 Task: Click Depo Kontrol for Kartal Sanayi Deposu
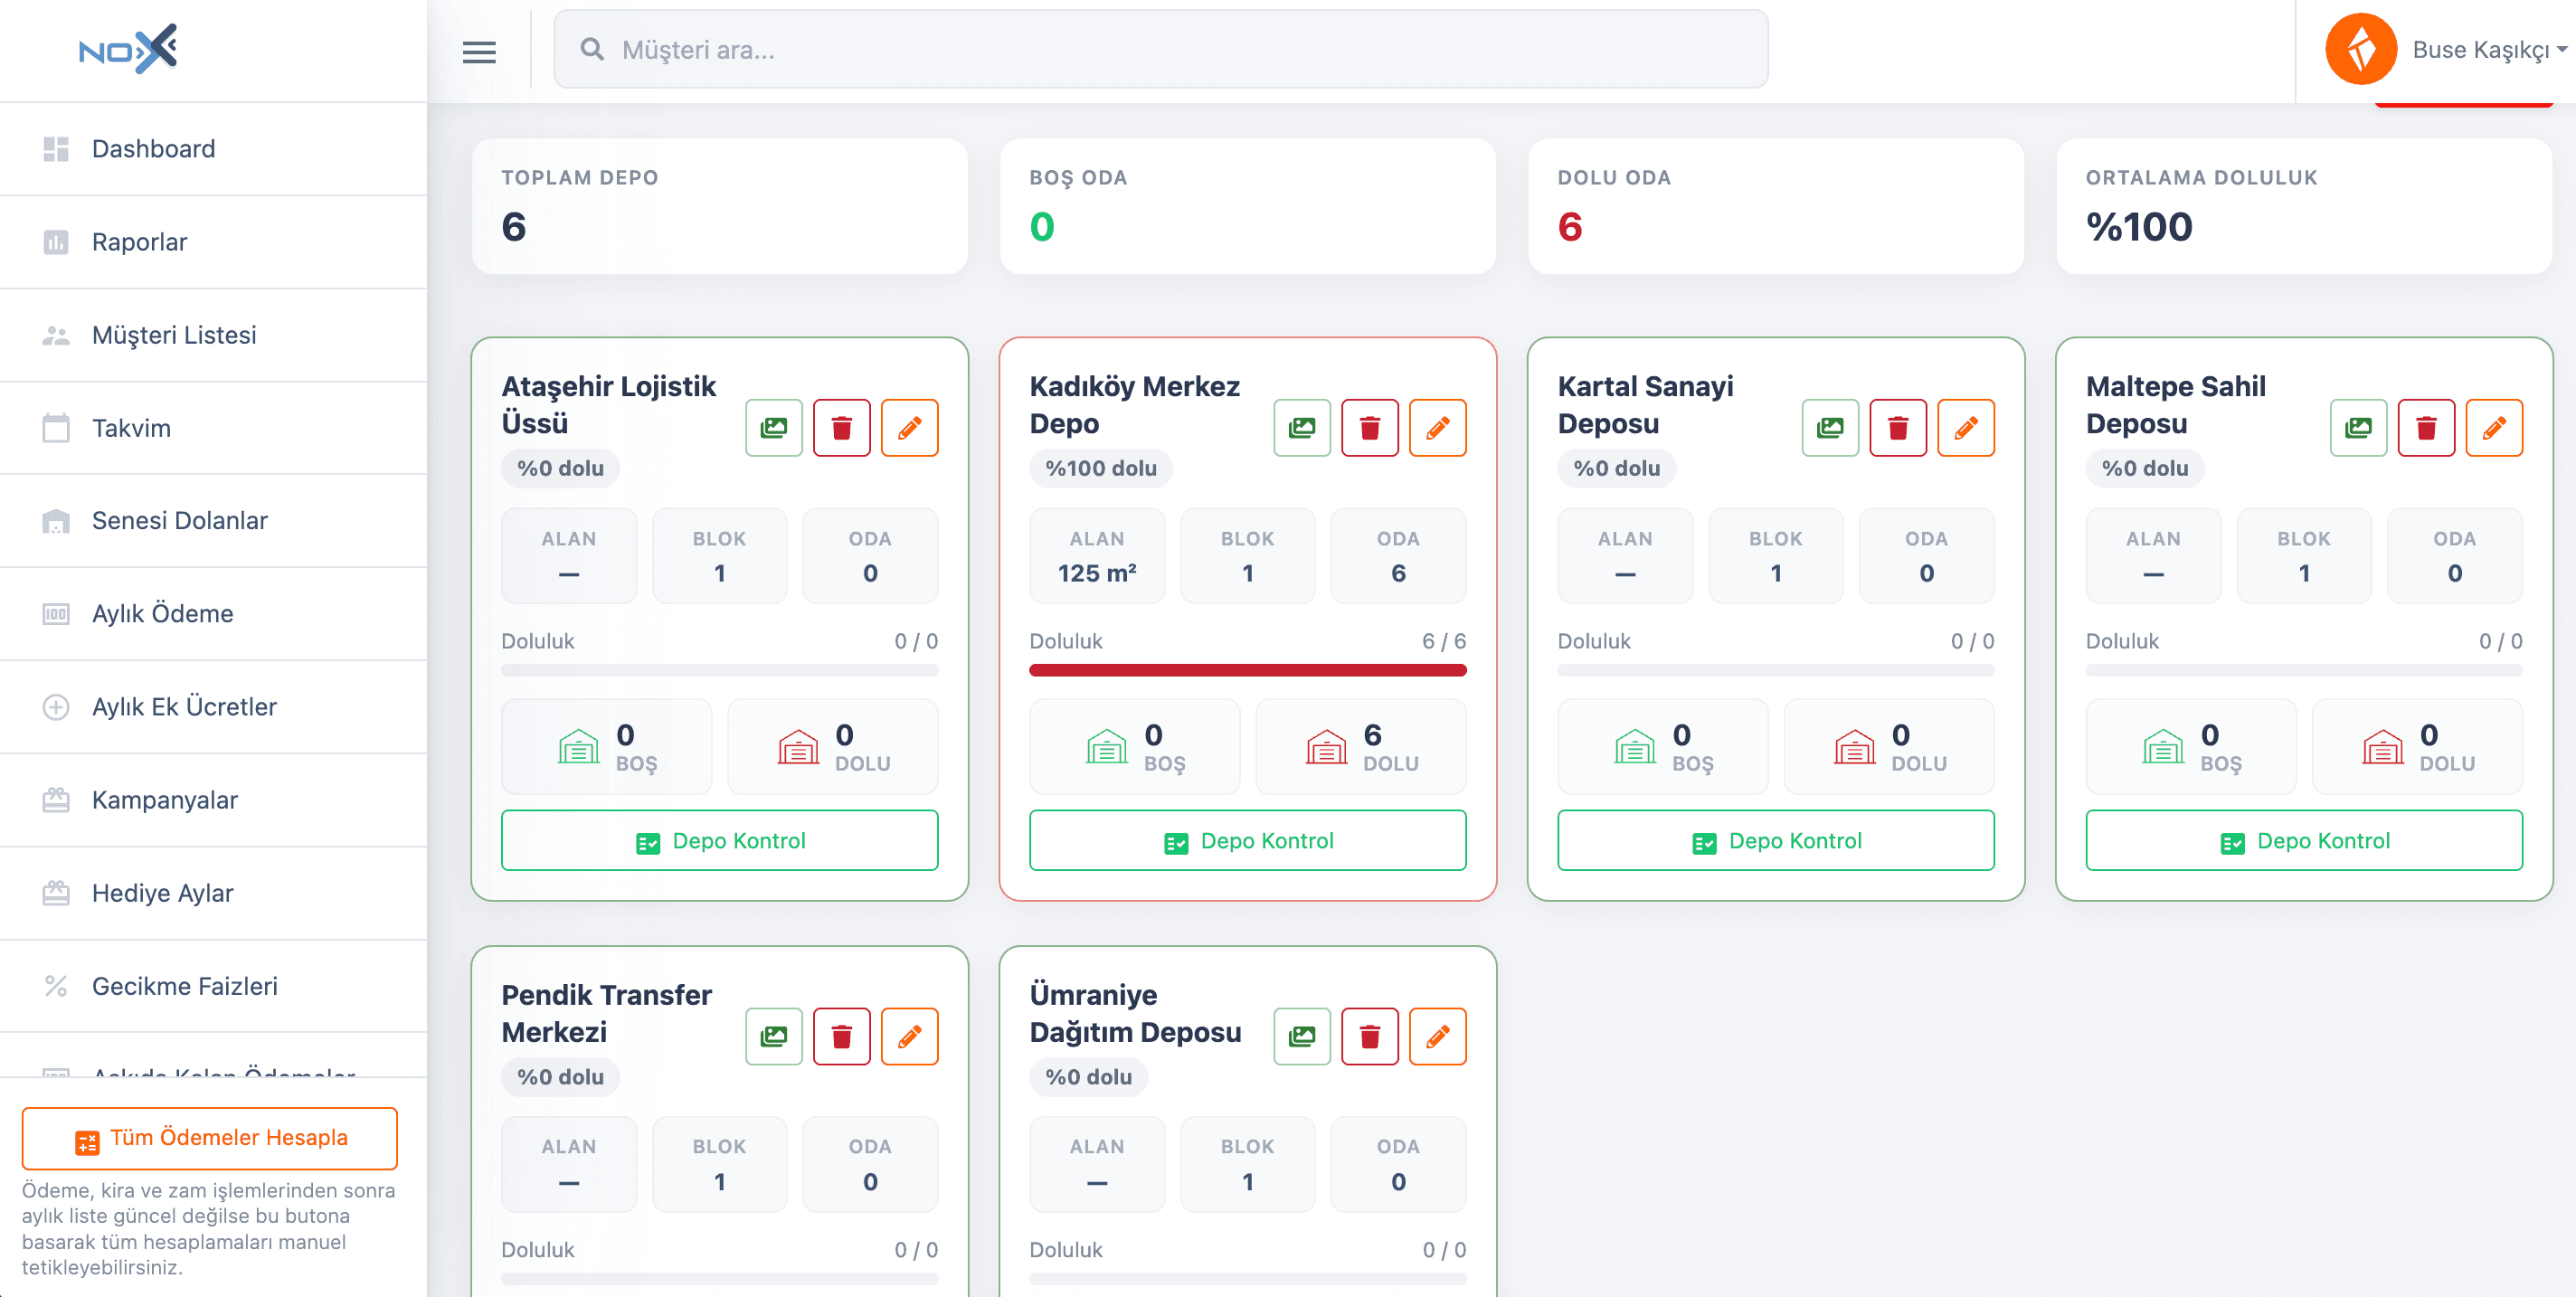point(1776,841)
